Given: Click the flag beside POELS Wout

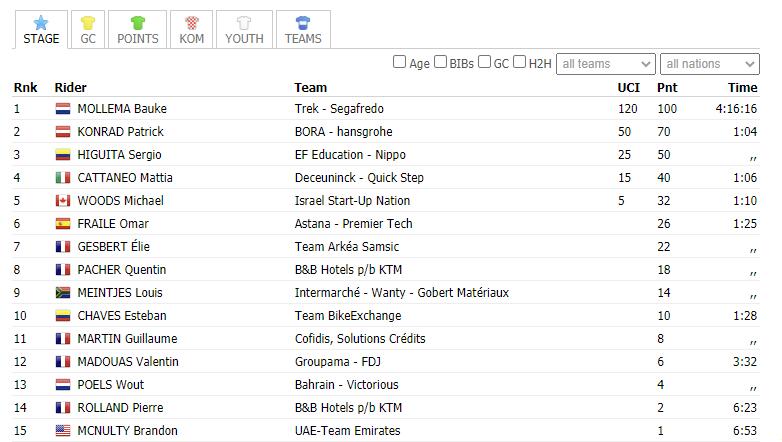Looking at the screenshot, I should pyautogui.click(x=63, y=385).
